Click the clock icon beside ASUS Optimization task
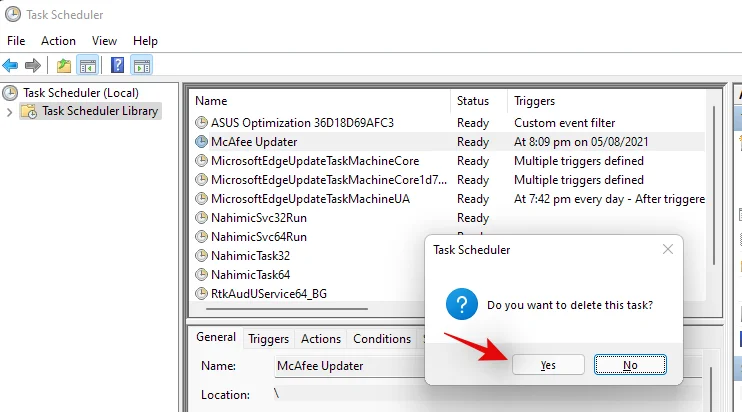 point(202,123)
